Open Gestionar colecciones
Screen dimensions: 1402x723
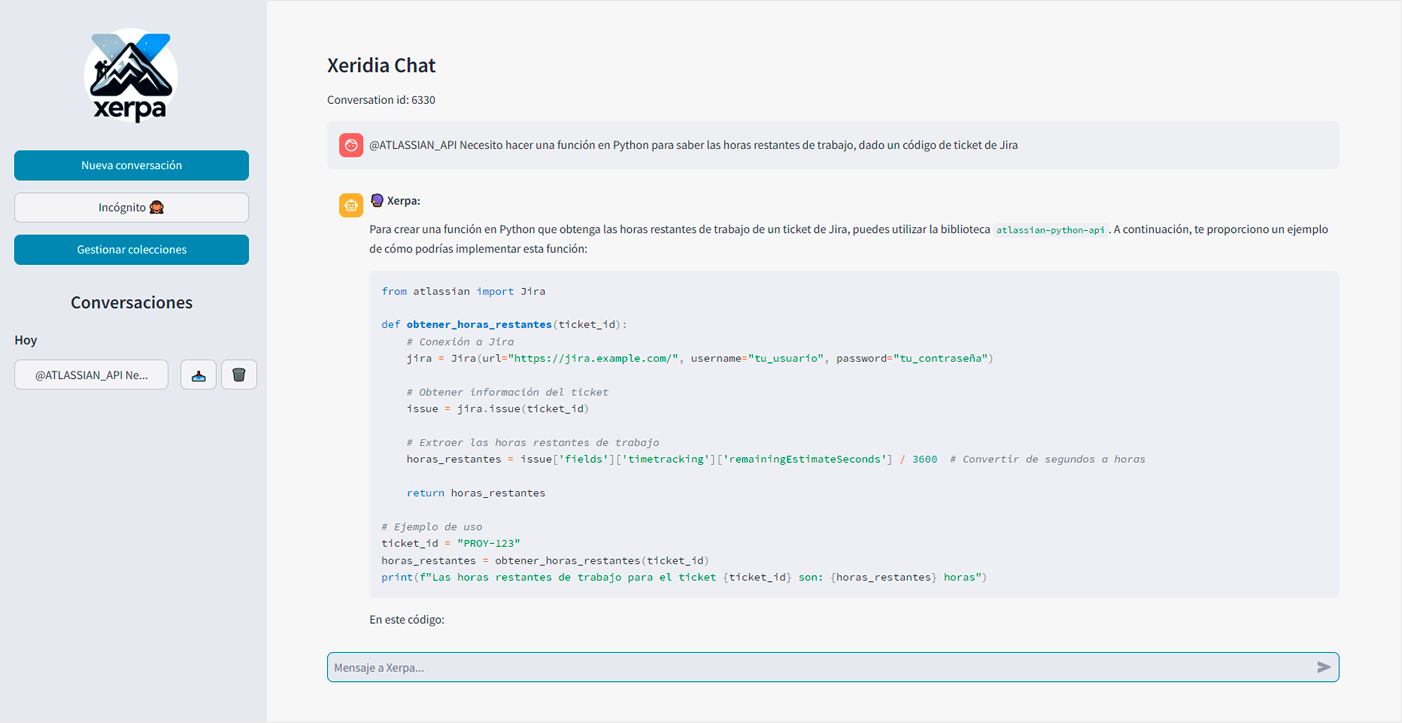(x=131, y=249)
